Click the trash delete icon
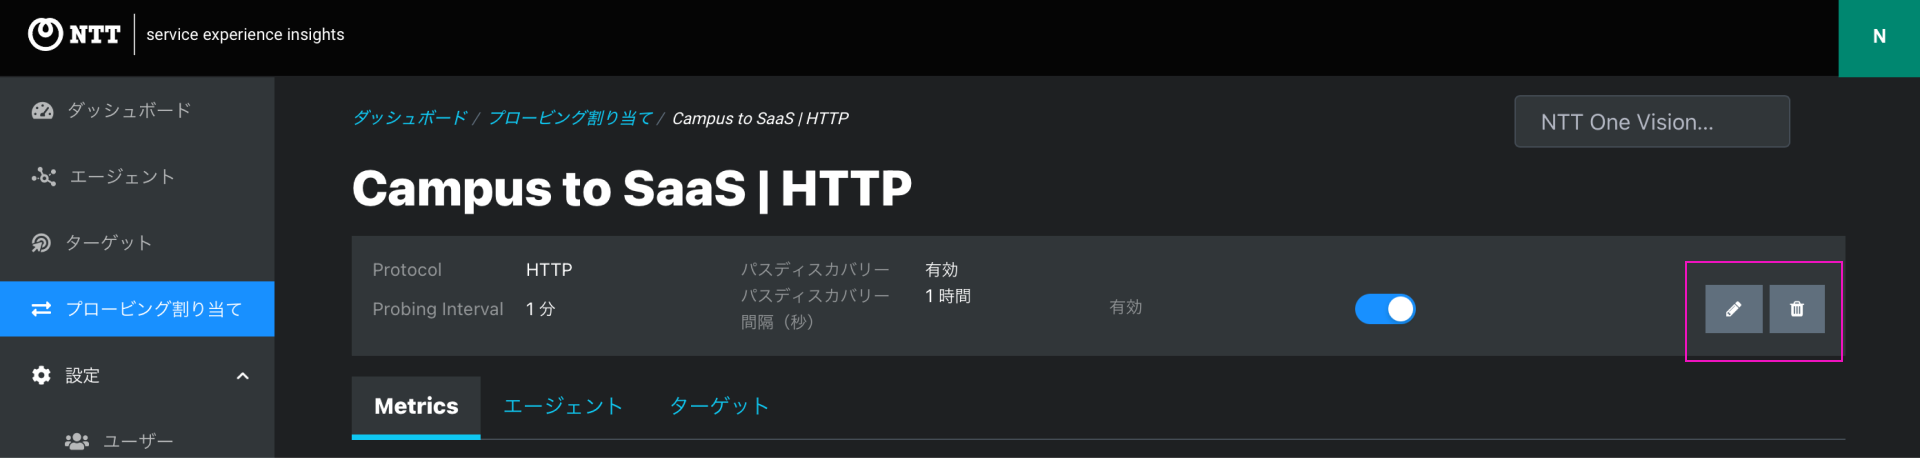This screenshot has width=1920, height=458. (1797, 309)
